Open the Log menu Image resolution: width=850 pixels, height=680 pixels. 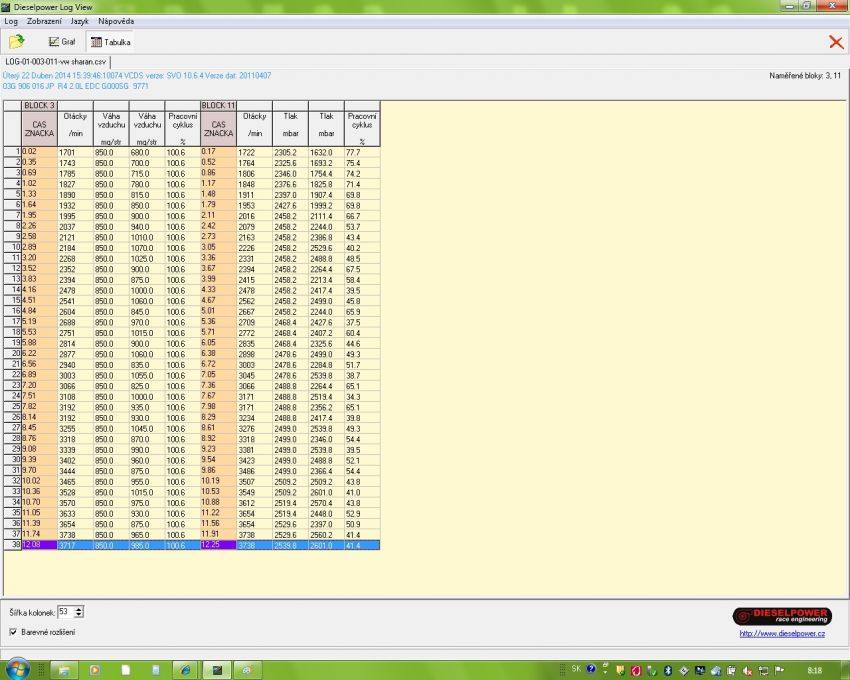point(11,21)
